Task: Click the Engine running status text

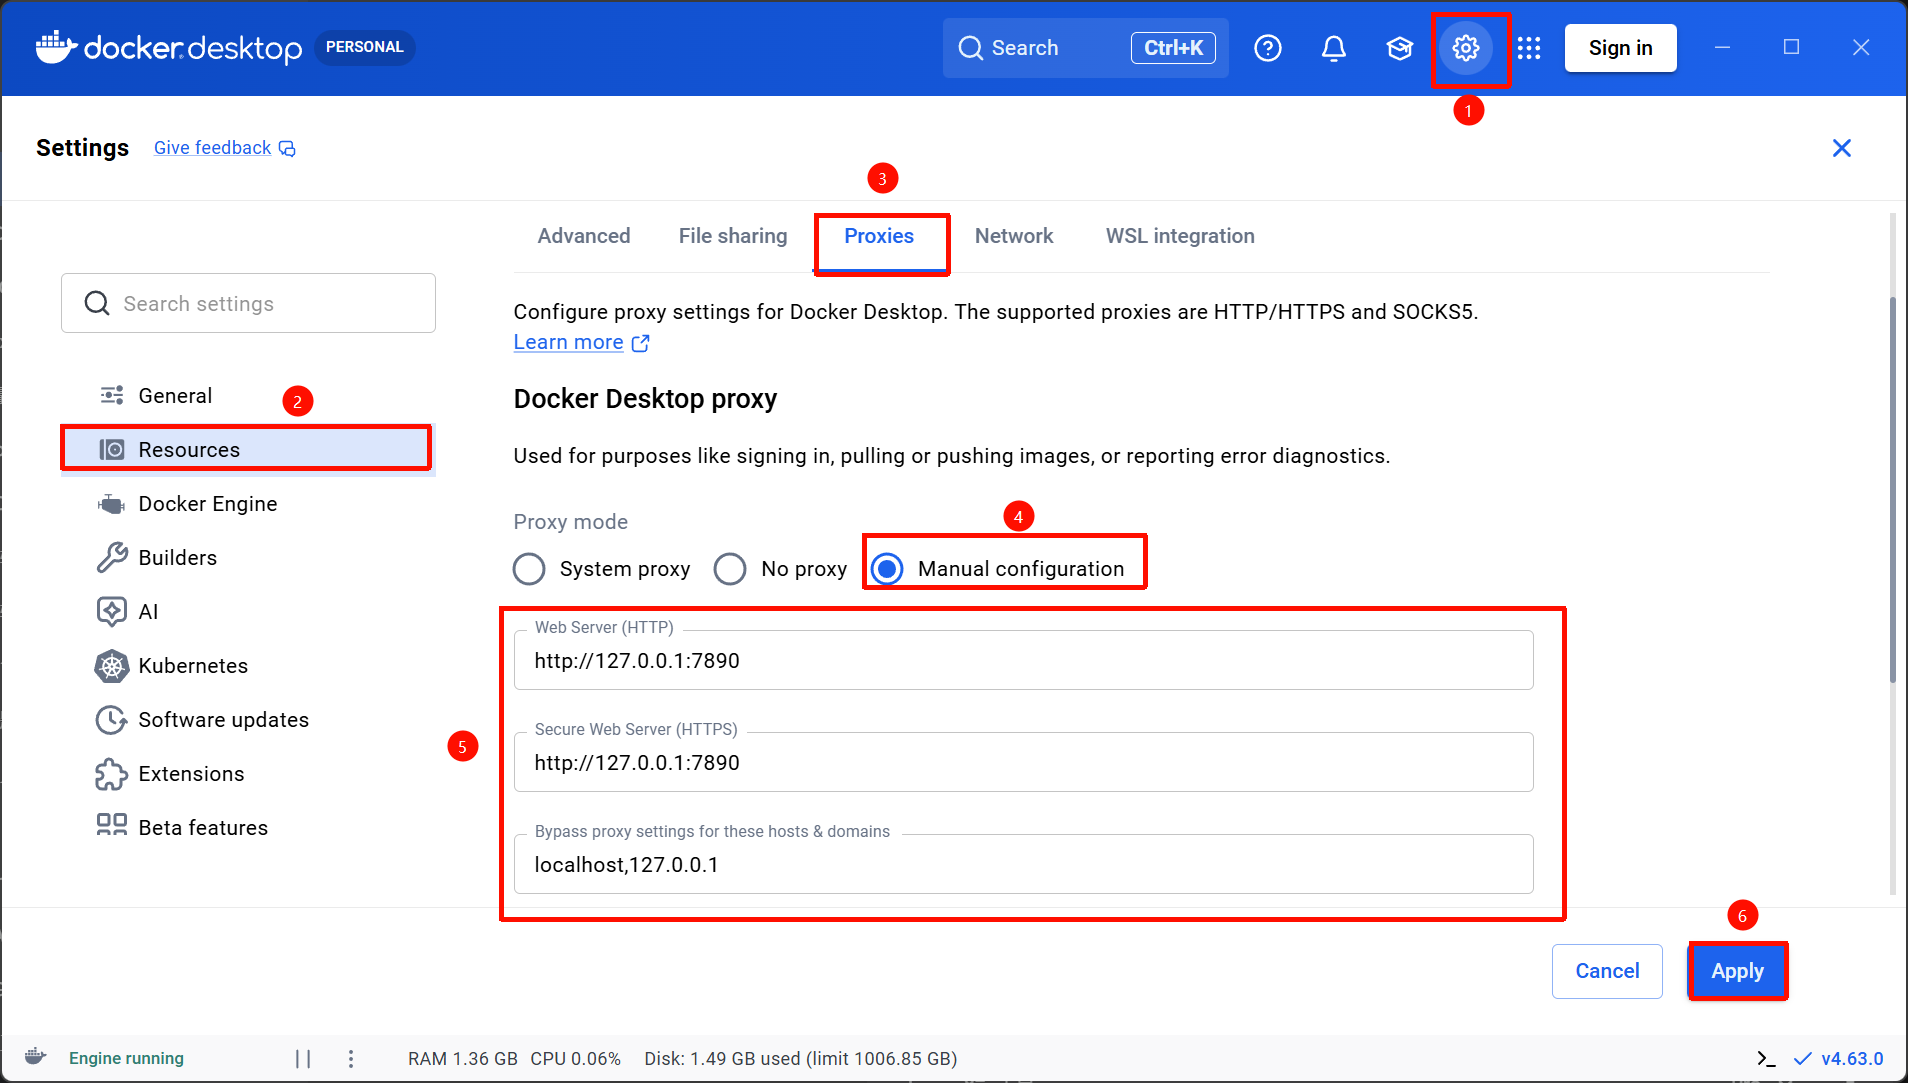Action: point(126,1058)
